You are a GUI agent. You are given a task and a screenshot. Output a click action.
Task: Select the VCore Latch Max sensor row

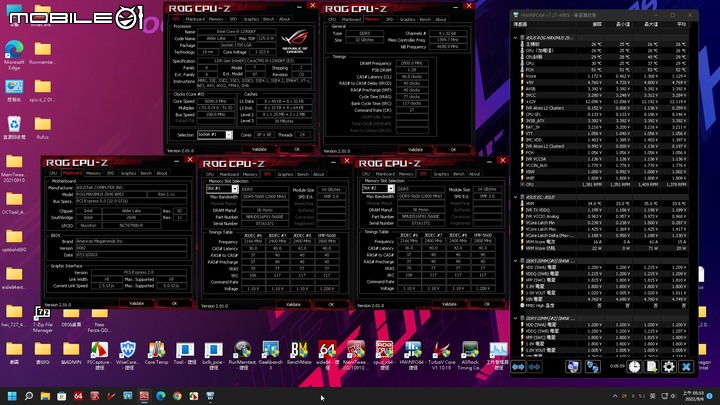pos(603,229)
